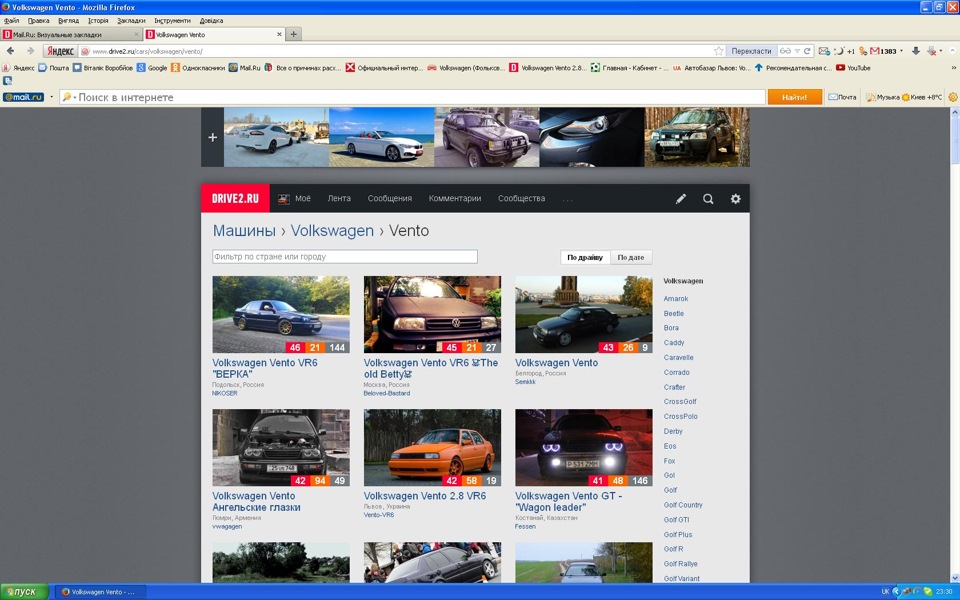Open the downloads arrow icon
The width and height of the screenshot is (960, 600).
point(916,51)
